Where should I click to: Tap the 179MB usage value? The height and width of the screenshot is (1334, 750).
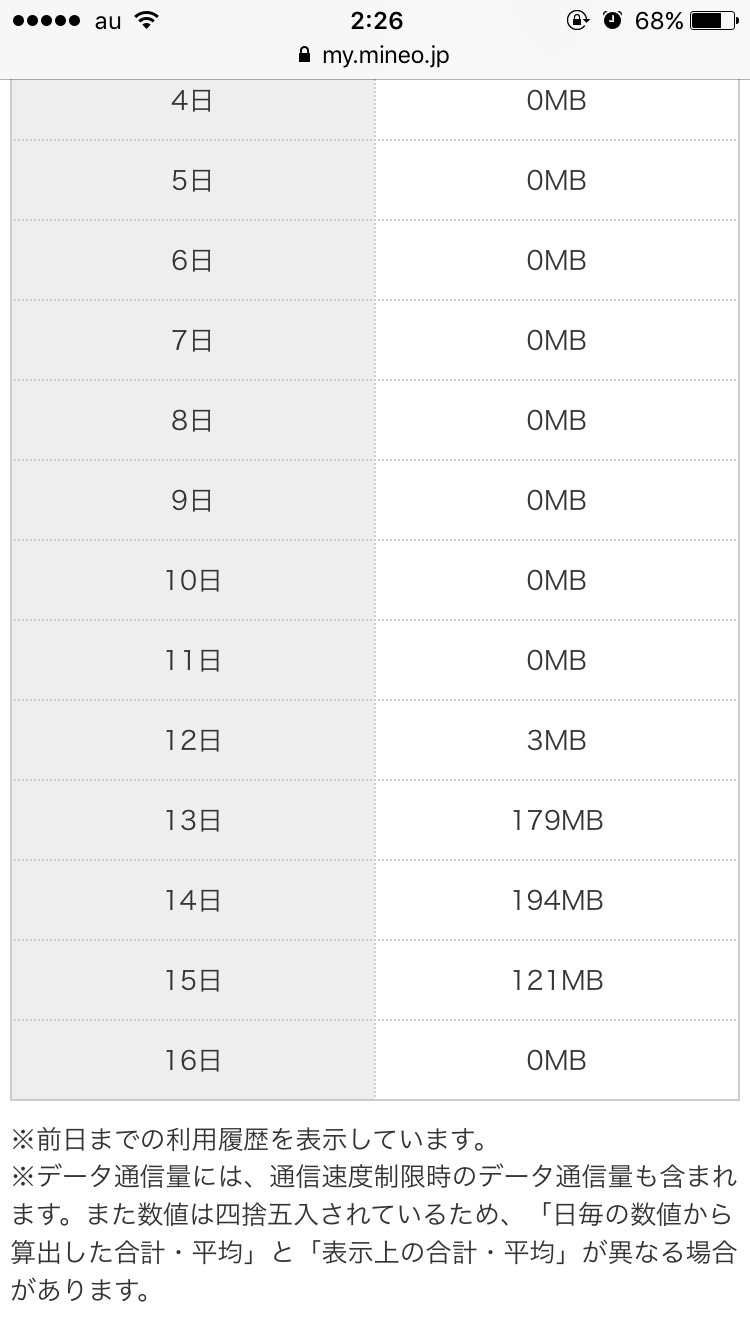pos(557,820)
